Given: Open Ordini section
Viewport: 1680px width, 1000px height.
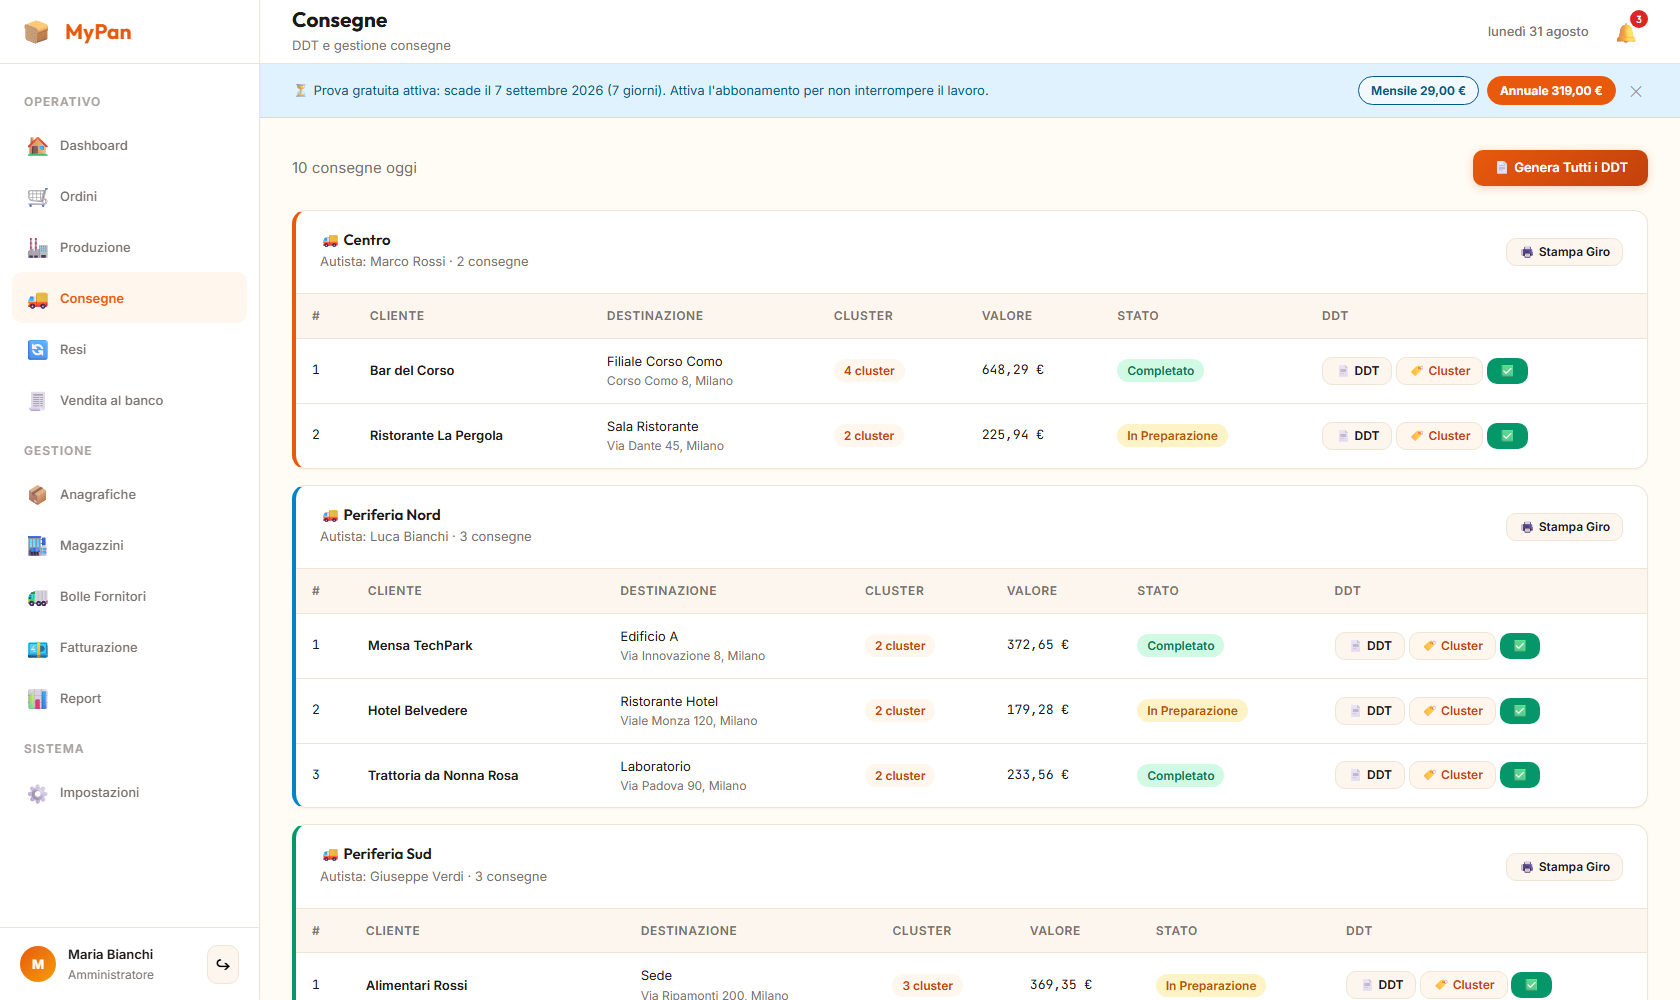Looking at the screenshot, I should tap(129, 196).
